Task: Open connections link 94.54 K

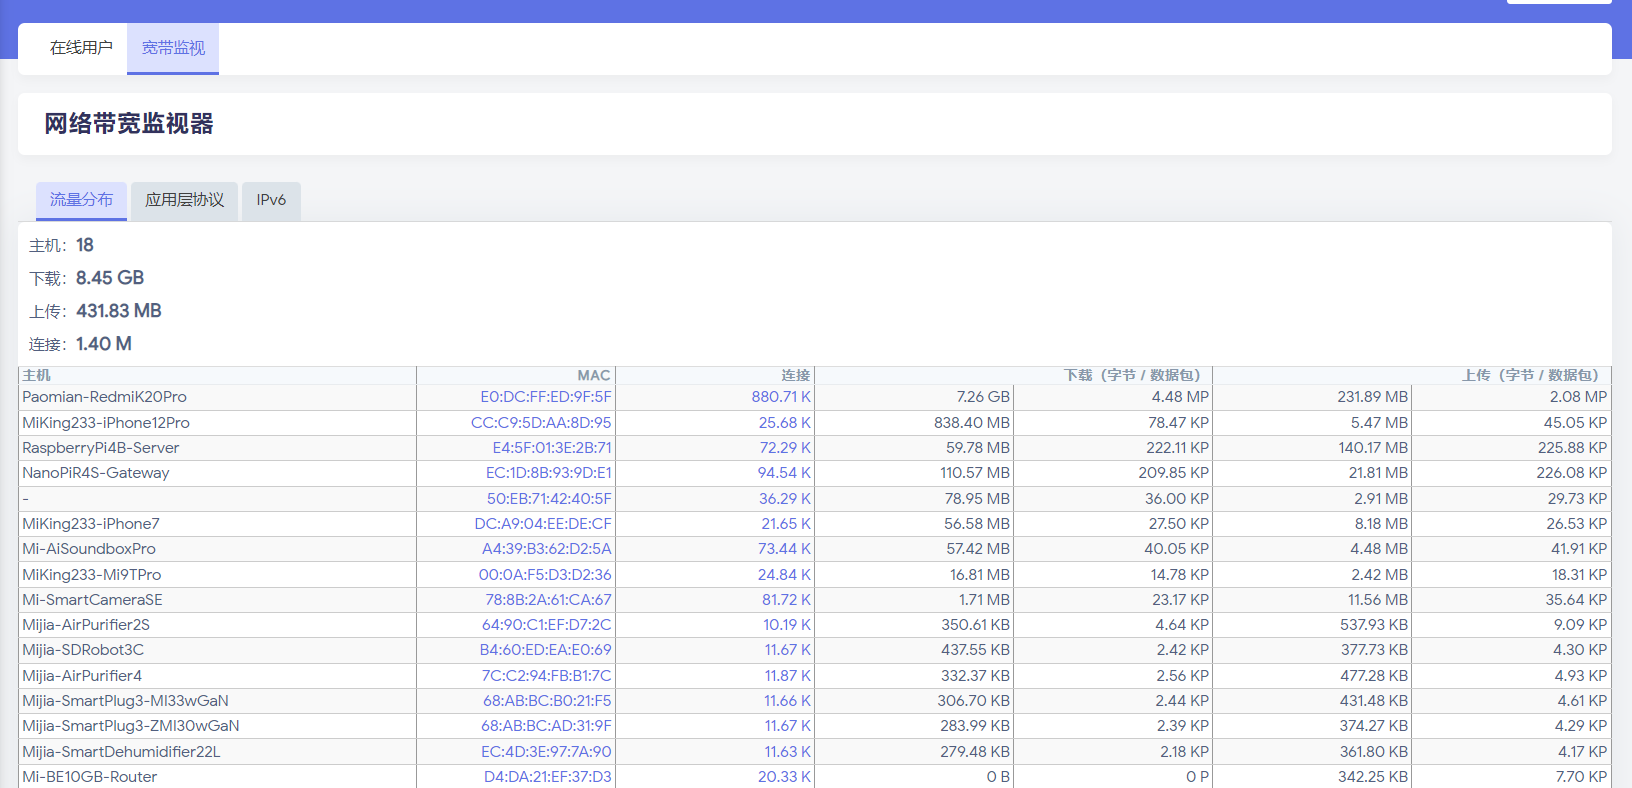Action: point(784,473)
